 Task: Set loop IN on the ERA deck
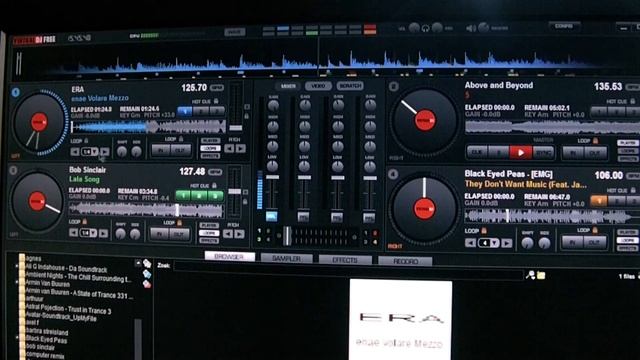tap(160, 150)
